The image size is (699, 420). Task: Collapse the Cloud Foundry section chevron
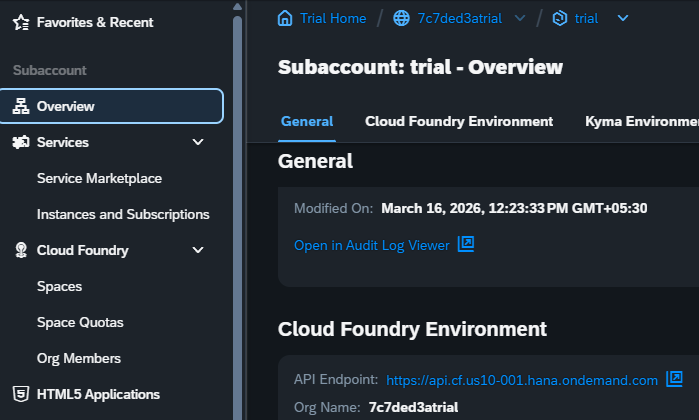pyautogui.click(x=198, y=250)
